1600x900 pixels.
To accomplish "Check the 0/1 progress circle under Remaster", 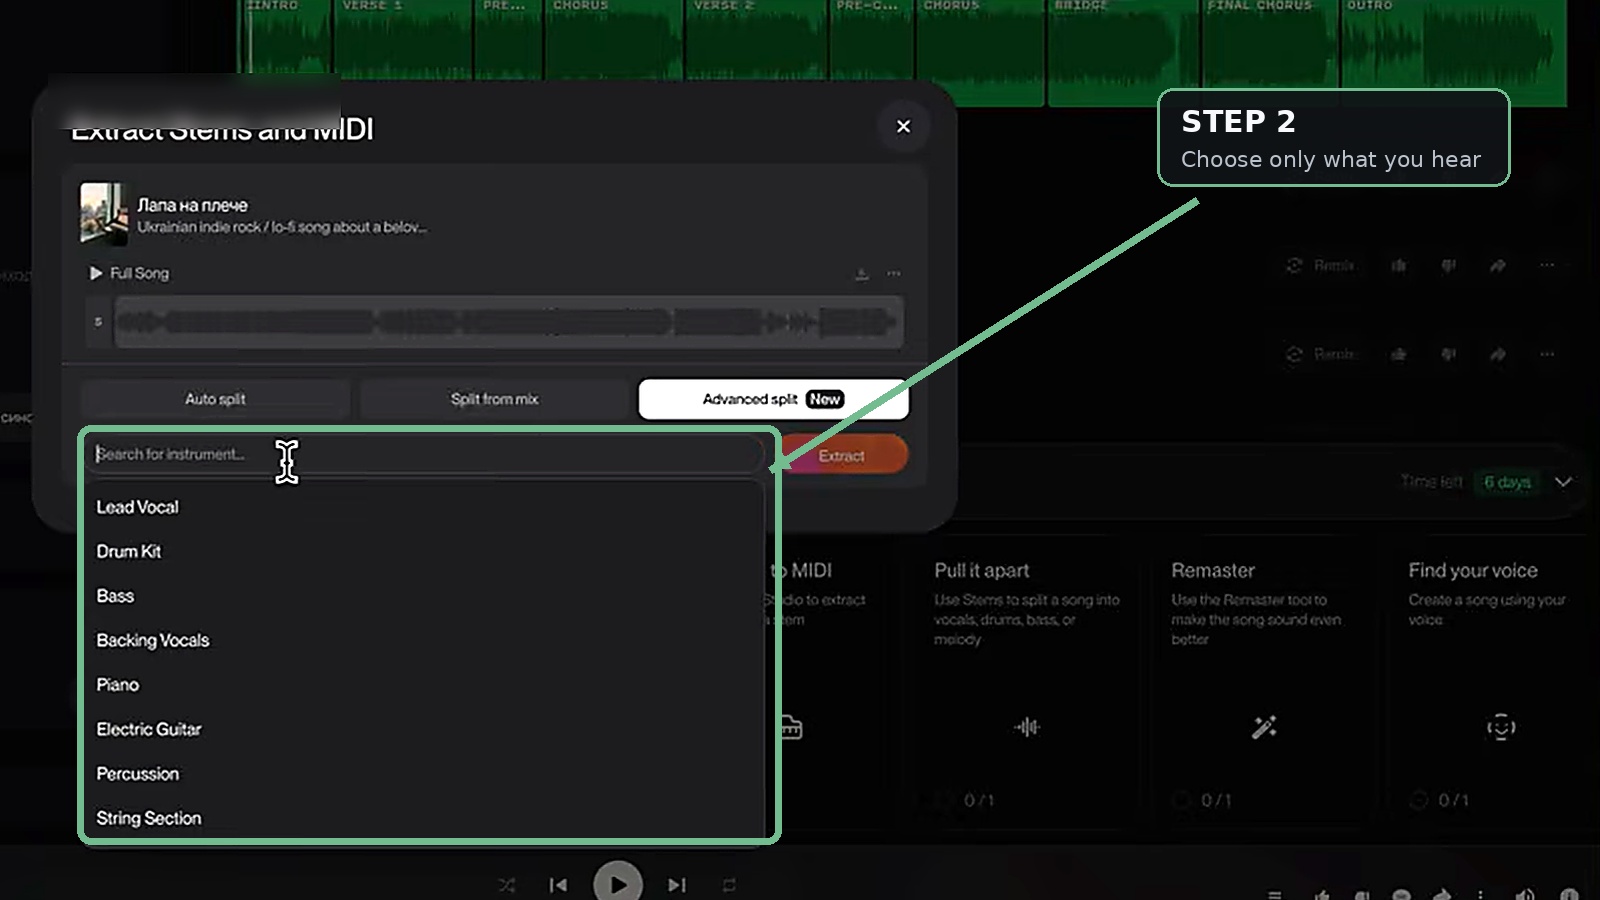I will [1181, 800].
